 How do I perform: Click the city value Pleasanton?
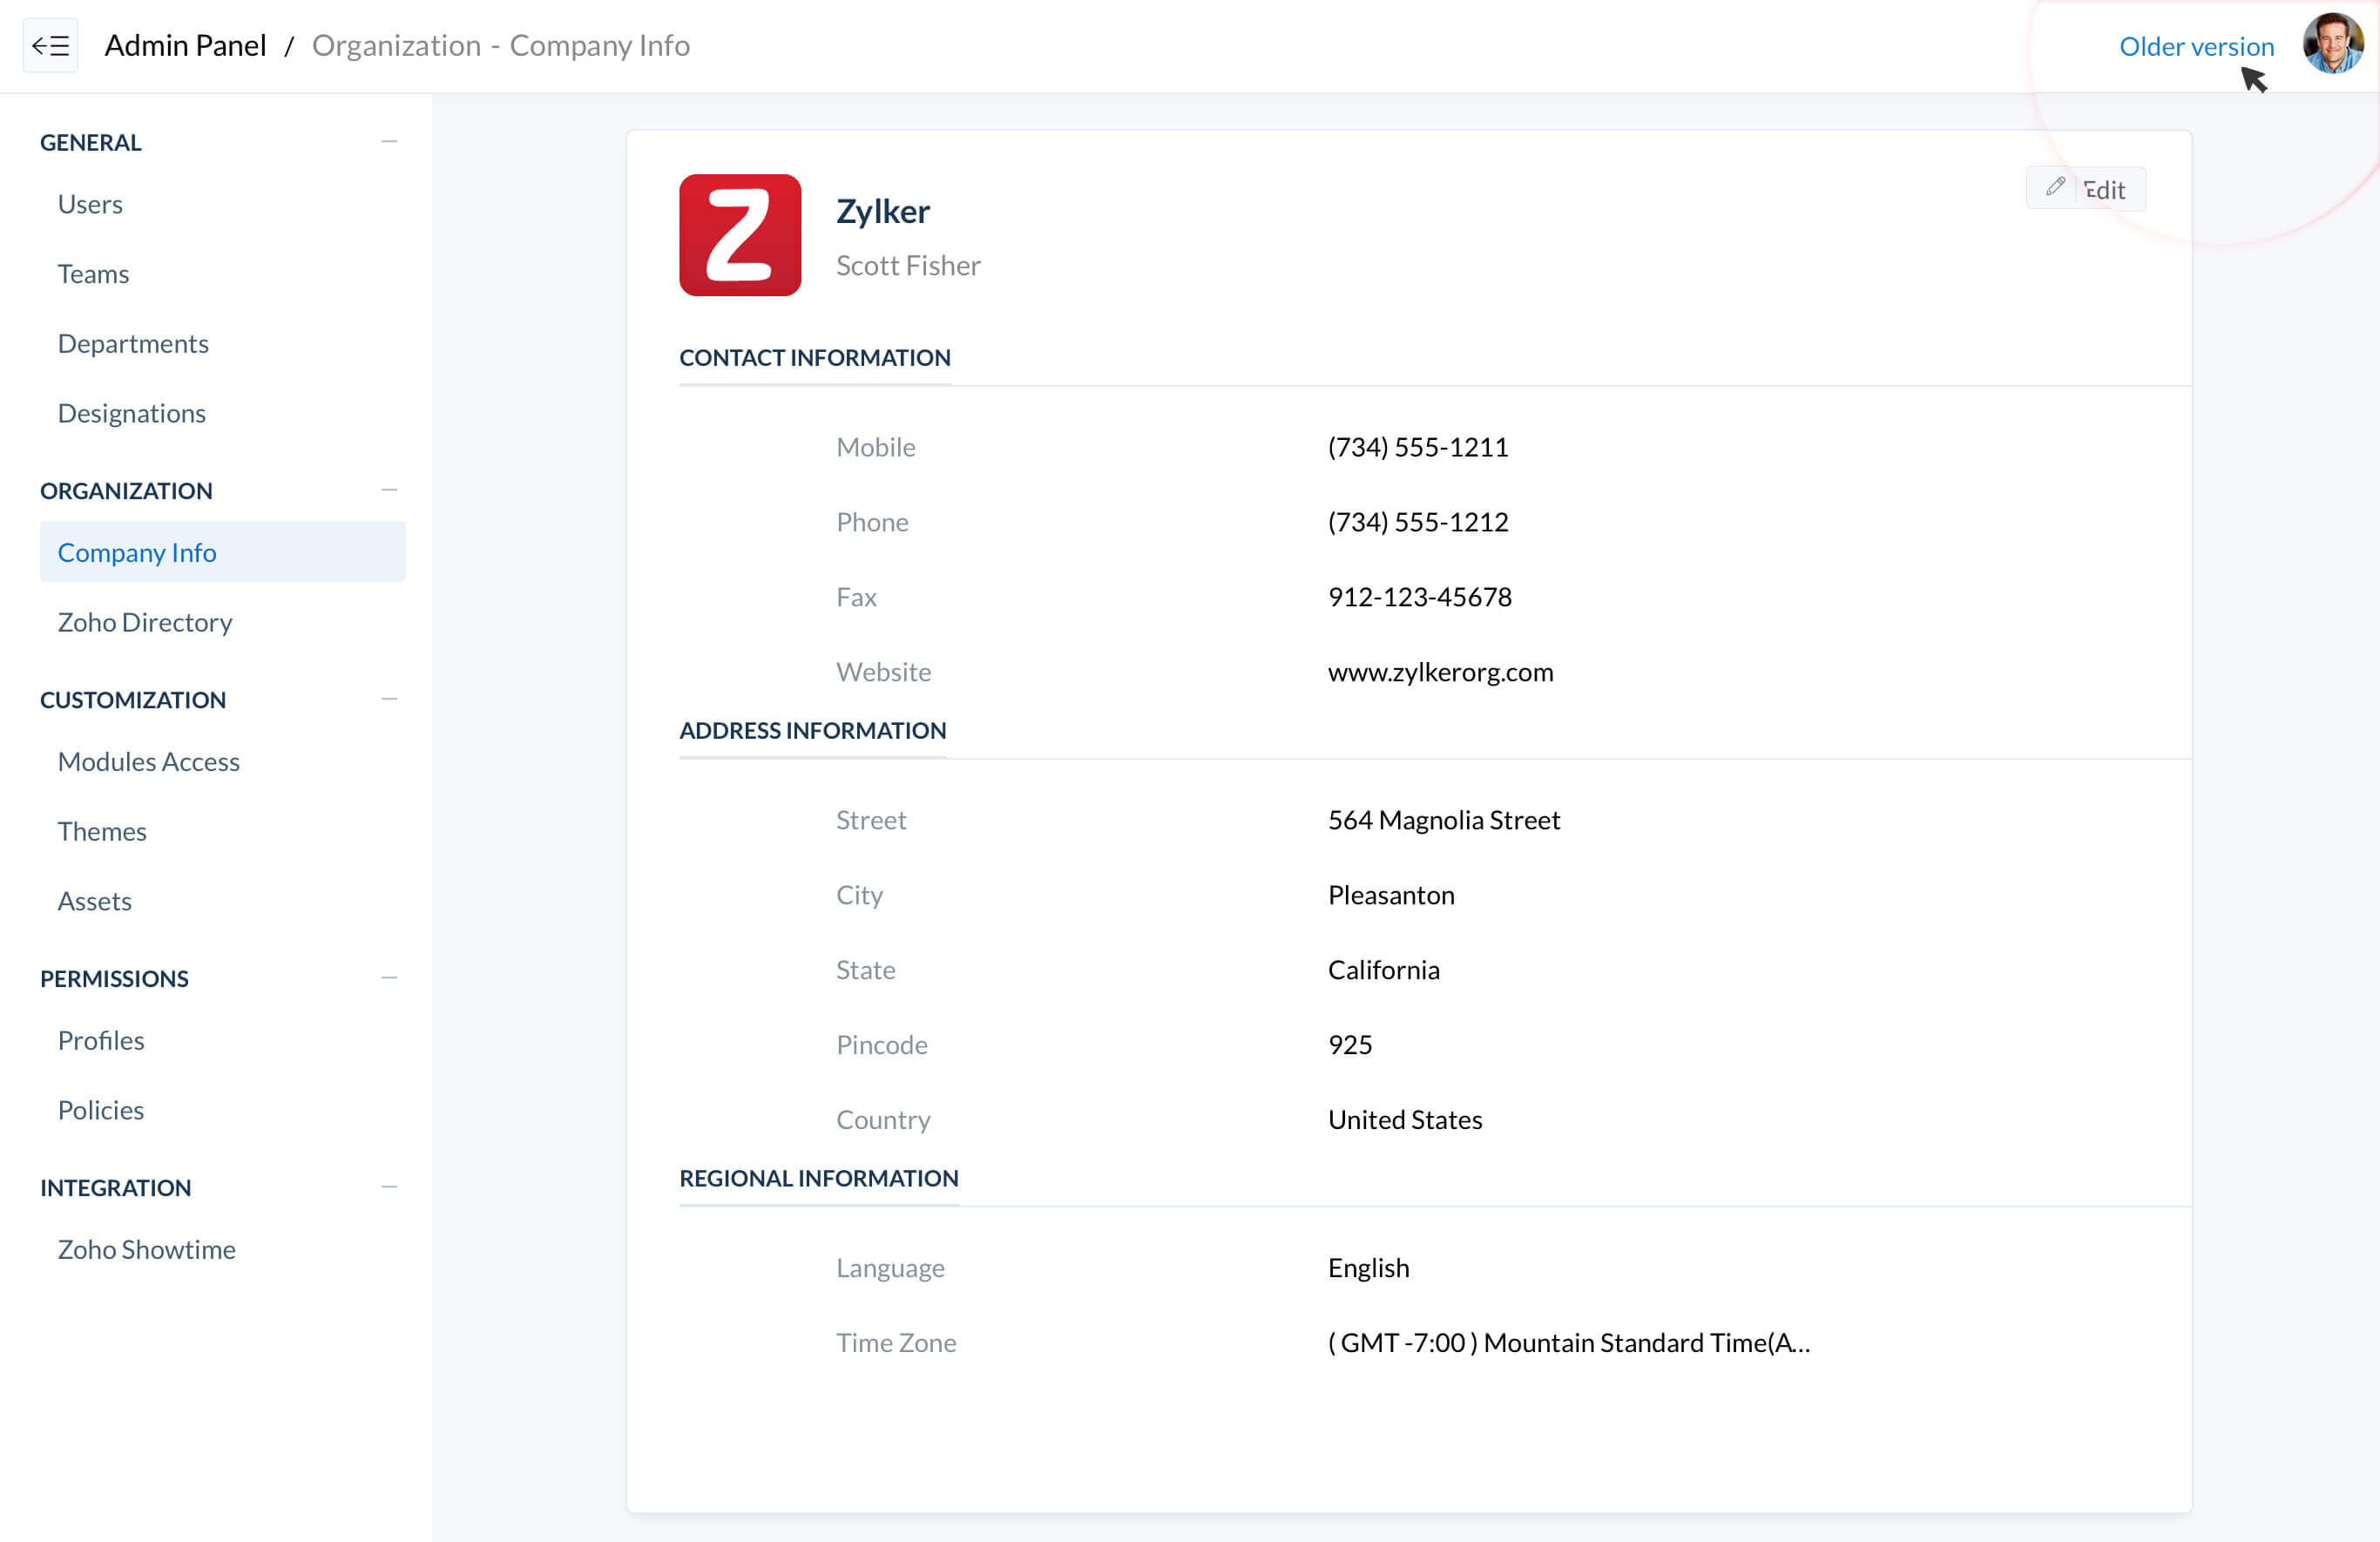[x=1391, y=895]
